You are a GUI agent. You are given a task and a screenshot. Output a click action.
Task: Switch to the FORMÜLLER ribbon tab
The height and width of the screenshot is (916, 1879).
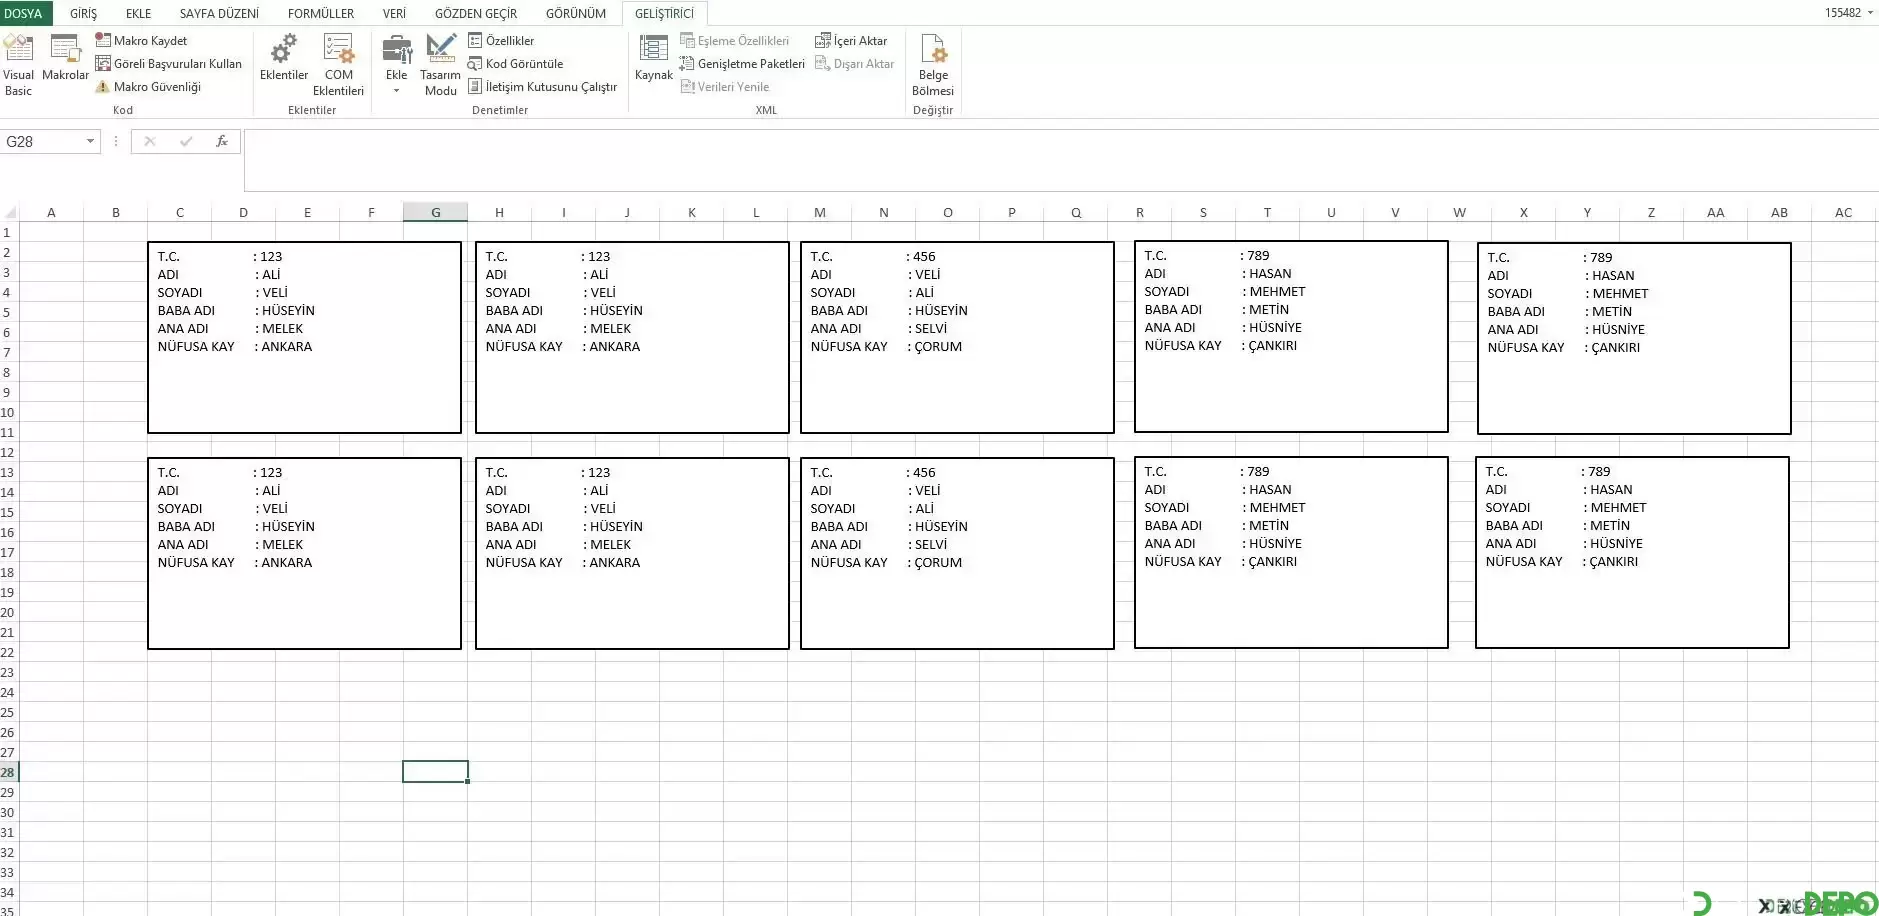point(321,13)
